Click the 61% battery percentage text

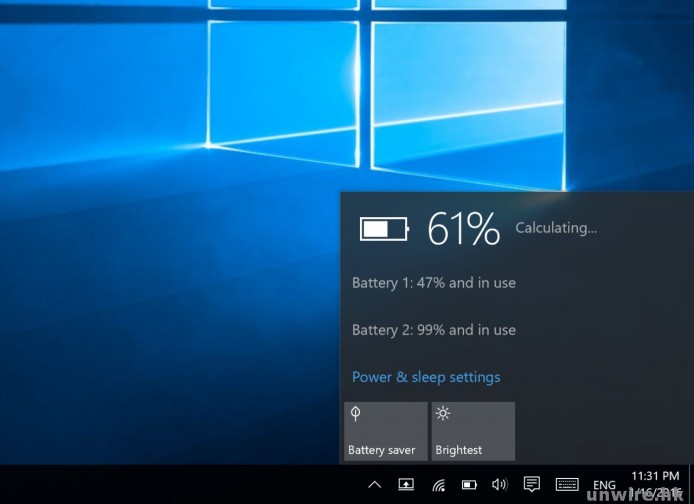[x=463, y=229]
